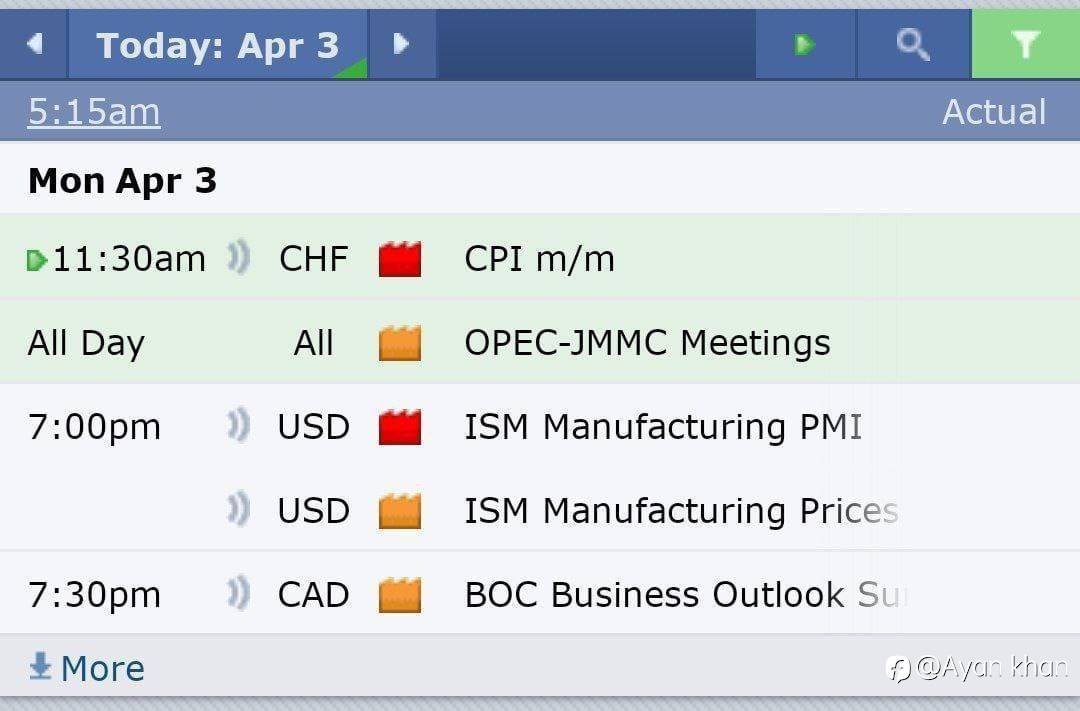Expand CPI m/m event details
Screen dimensions: 1080x711
point(539,259)
